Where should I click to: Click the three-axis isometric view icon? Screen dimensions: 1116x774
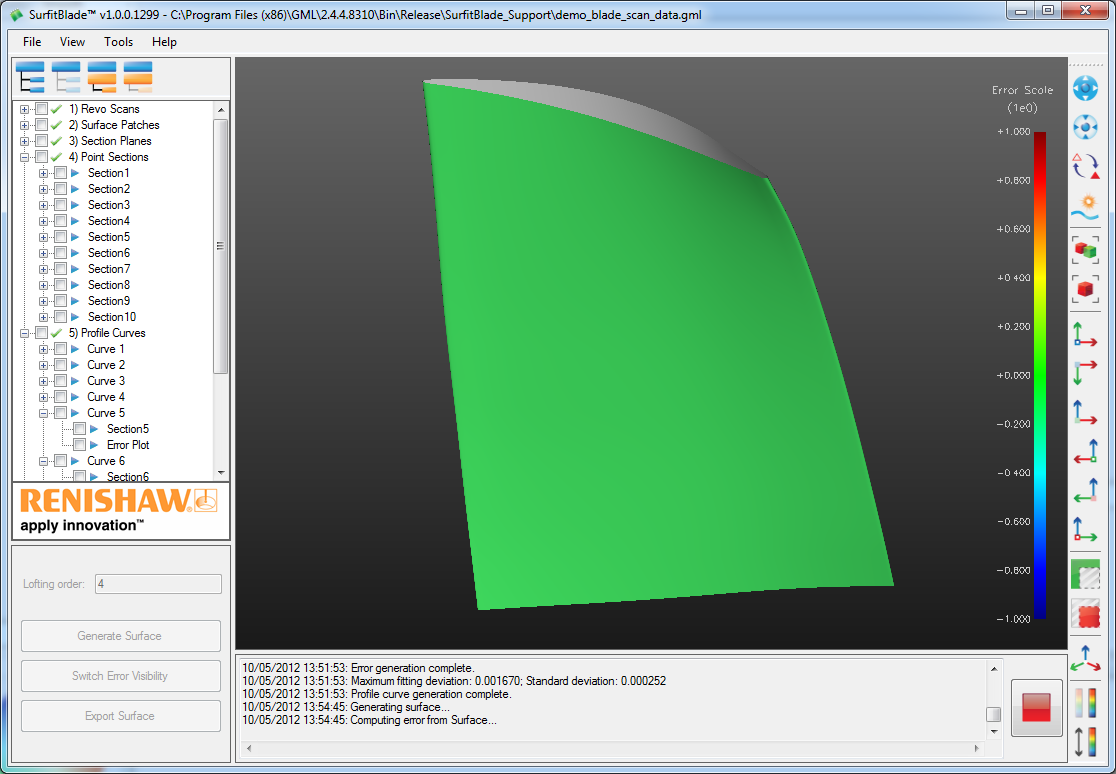(x=1085, y=659)
